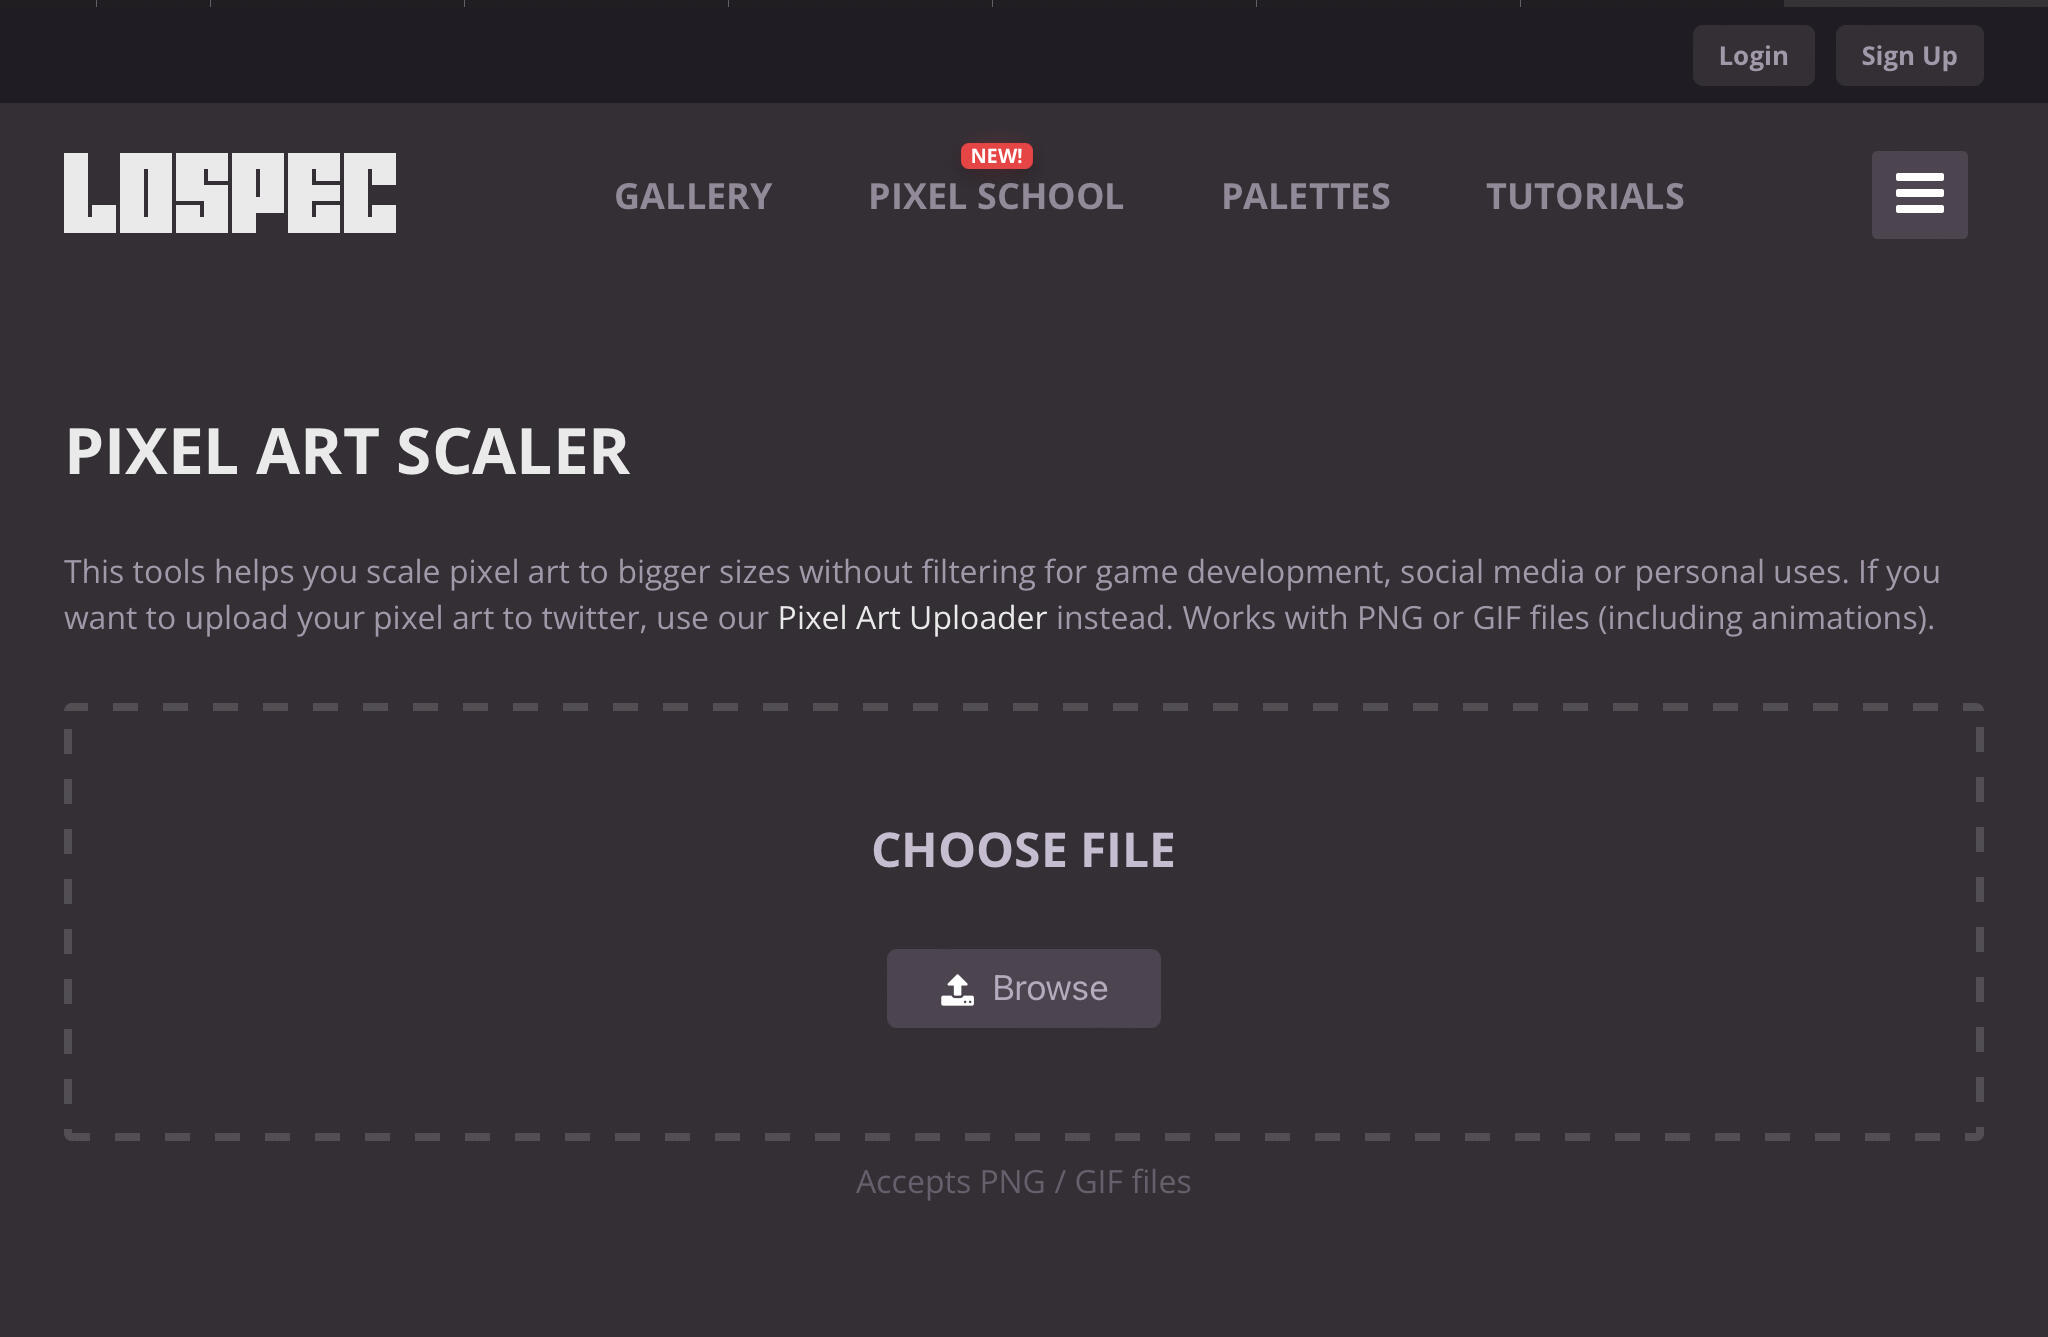Click the red NEW! badge
This screenshot has height=1337, width=2048.
coord(996,156)
